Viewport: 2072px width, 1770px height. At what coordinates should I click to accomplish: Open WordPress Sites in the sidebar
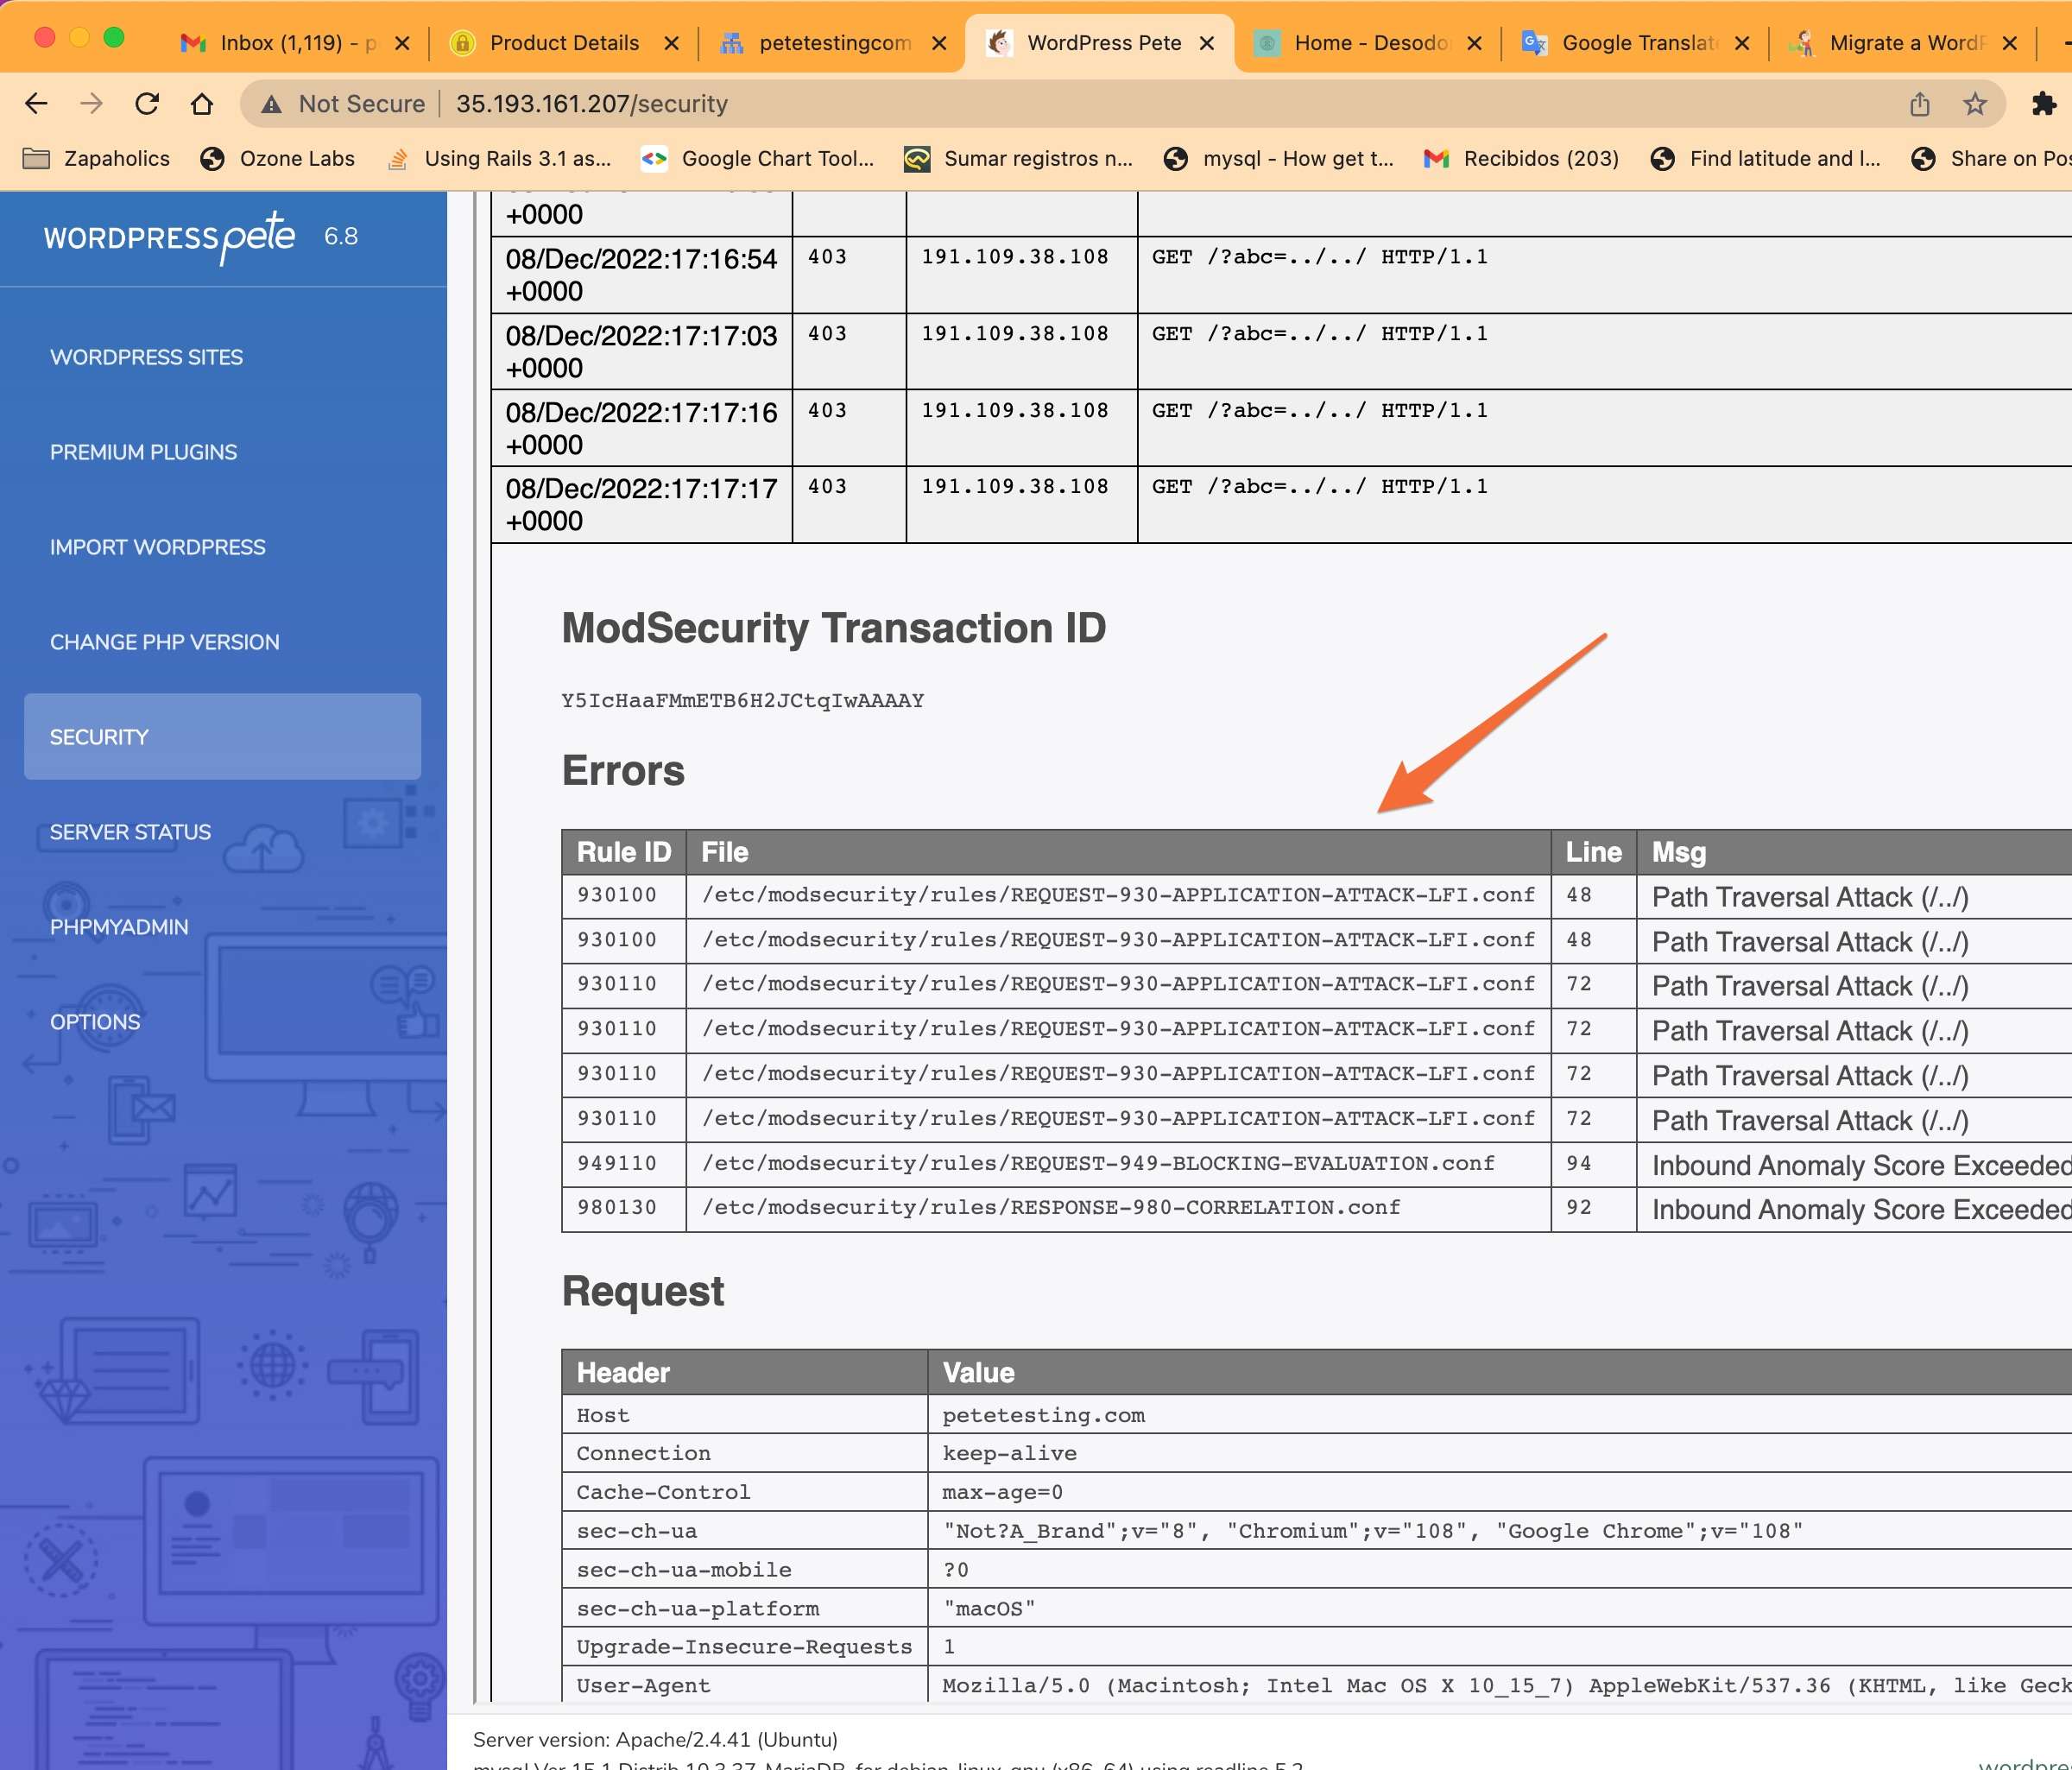146,357
